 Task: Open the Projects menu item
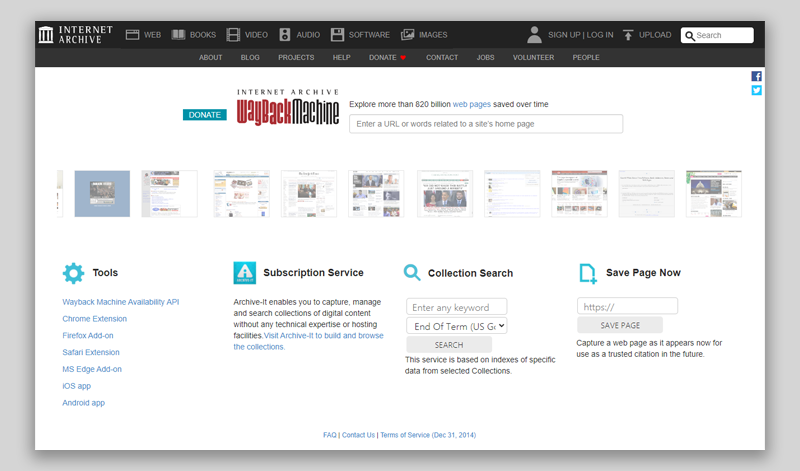click(296, 58)
